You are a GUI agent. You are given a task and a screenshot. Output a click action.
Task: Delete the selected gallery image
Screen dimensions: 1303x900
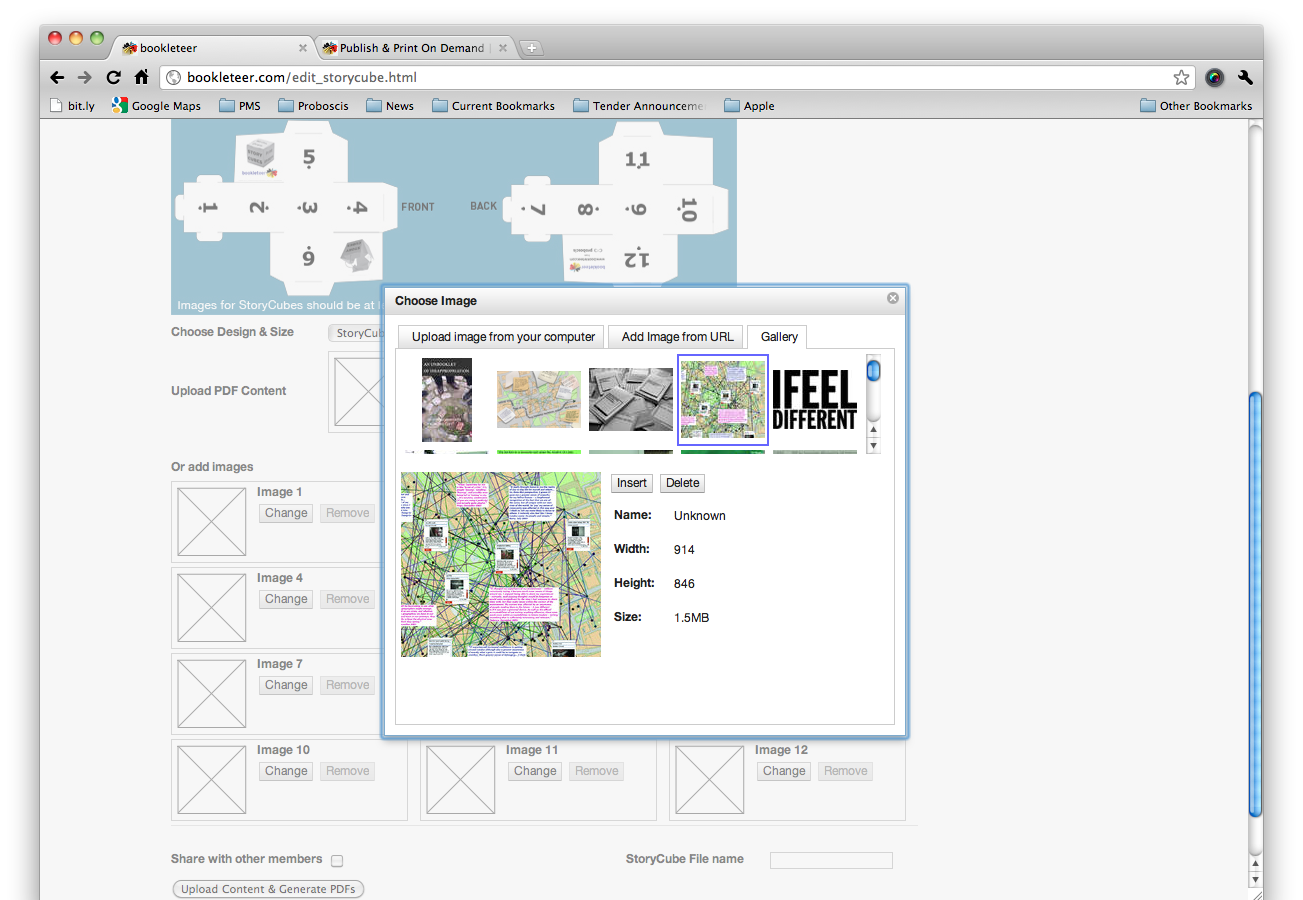click(683, 483)
